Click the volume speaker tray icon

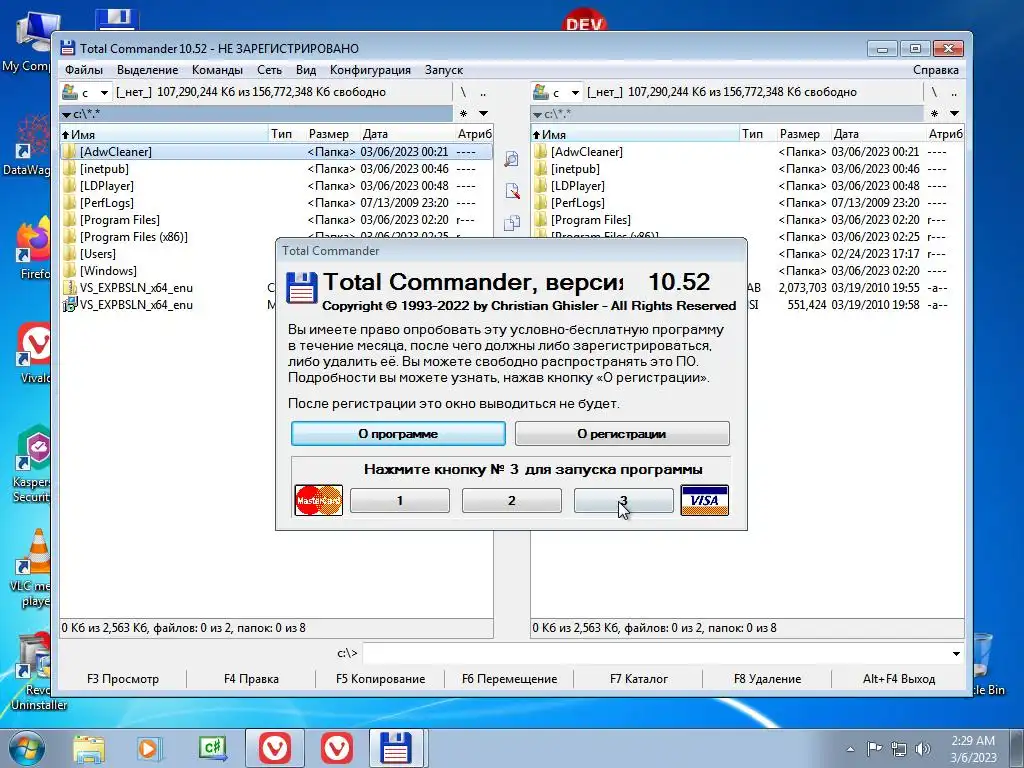(x=923, y=748)
